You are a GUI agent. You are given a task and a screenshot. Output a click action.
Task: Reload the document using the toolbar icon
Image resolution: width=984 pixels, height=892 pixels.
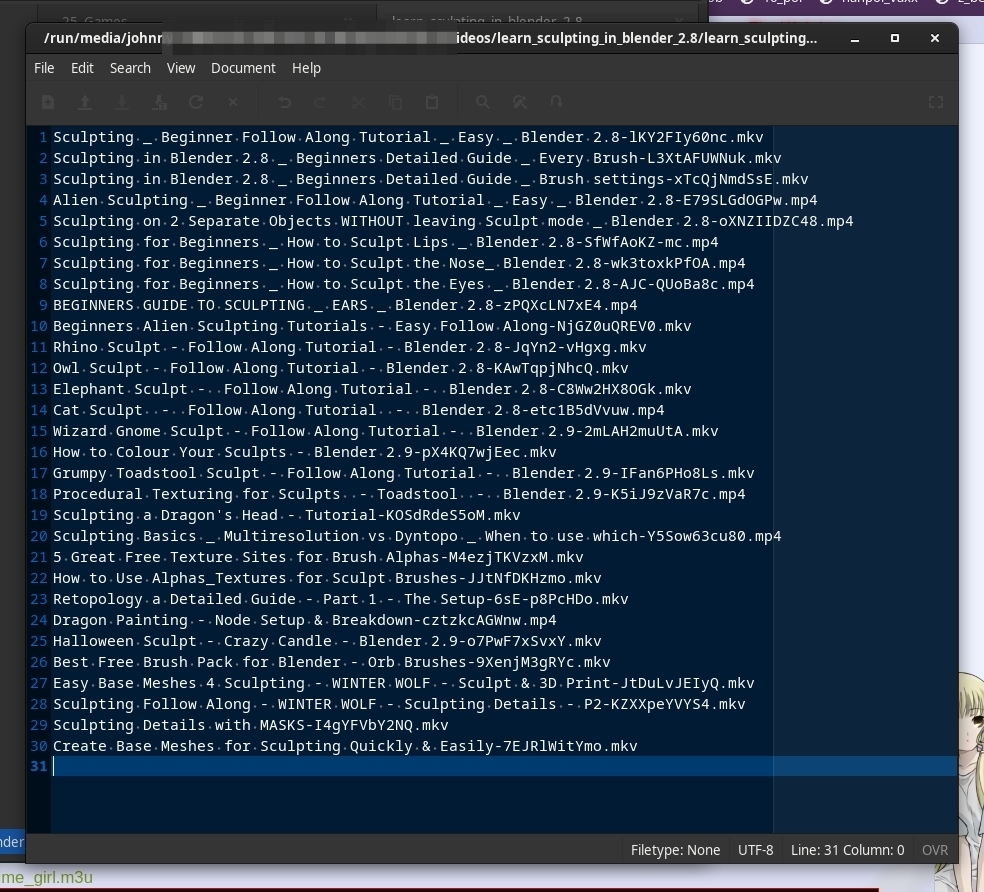[x=196, y=102]
